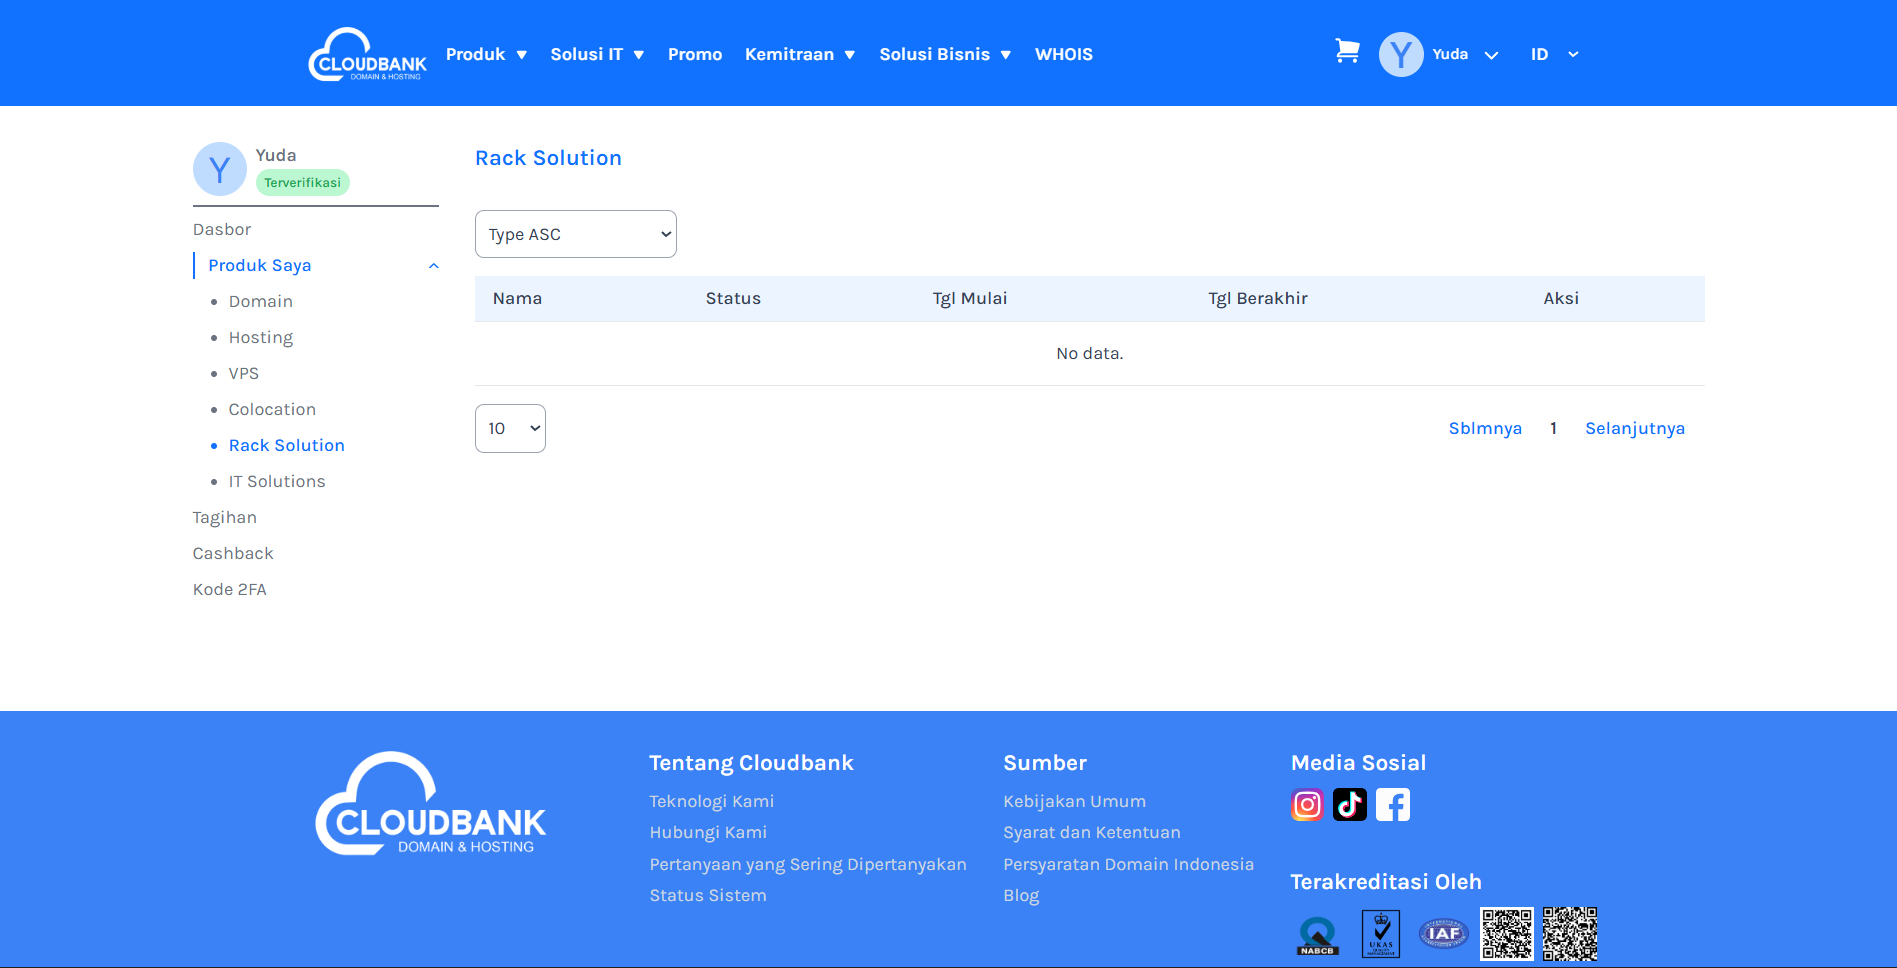Open the Facebook social media icon
Screen dimensions: 1897x968
point(1393,805)
